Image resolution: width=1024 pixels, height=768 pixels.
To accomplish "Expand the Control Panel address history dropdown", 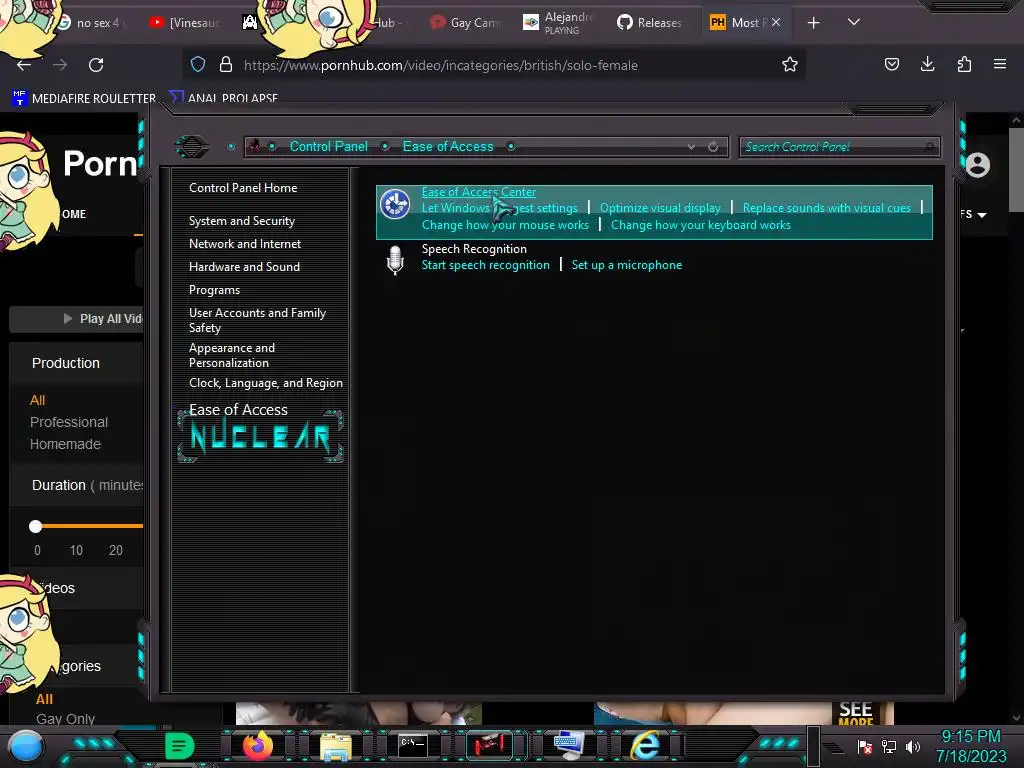I will pyautogui.click(x=691, y=147).
